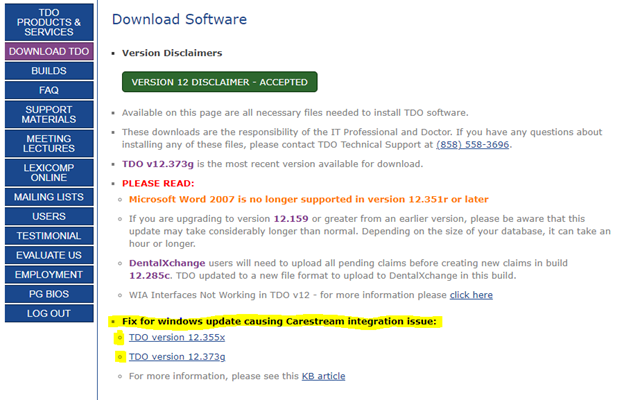This screenshot has width=624, height=400.
Task: Download TDO version 12.355x
Action: 177,338
